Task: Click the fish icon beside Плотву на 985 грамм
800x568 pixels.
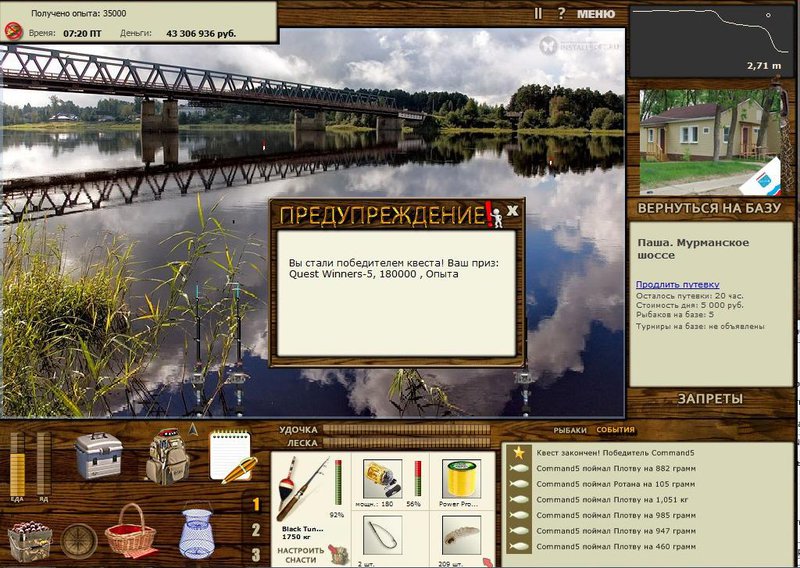Action: click(x=519, y=515)
